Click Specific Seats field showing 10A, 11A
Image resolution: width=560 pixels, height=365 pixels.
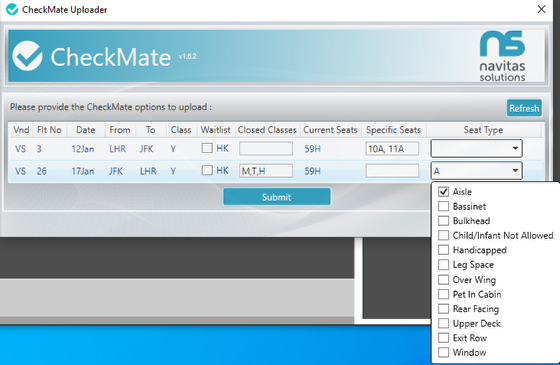tap(392, 149)
